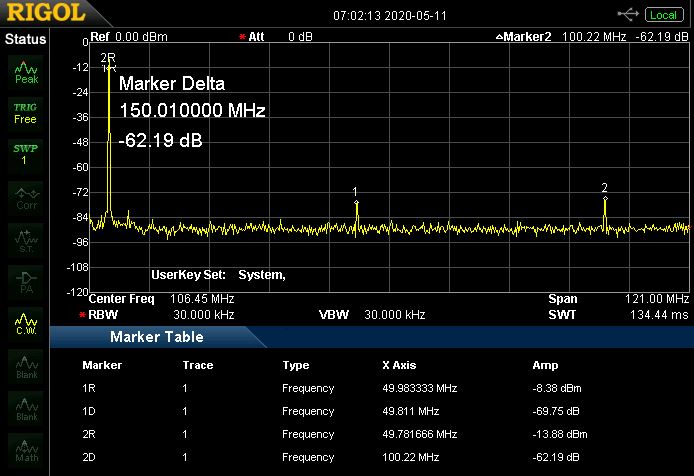This screenshot has width=694, height=476.
Task: Click the -60 y-axis scale label
Action: [x=81, y=167]
